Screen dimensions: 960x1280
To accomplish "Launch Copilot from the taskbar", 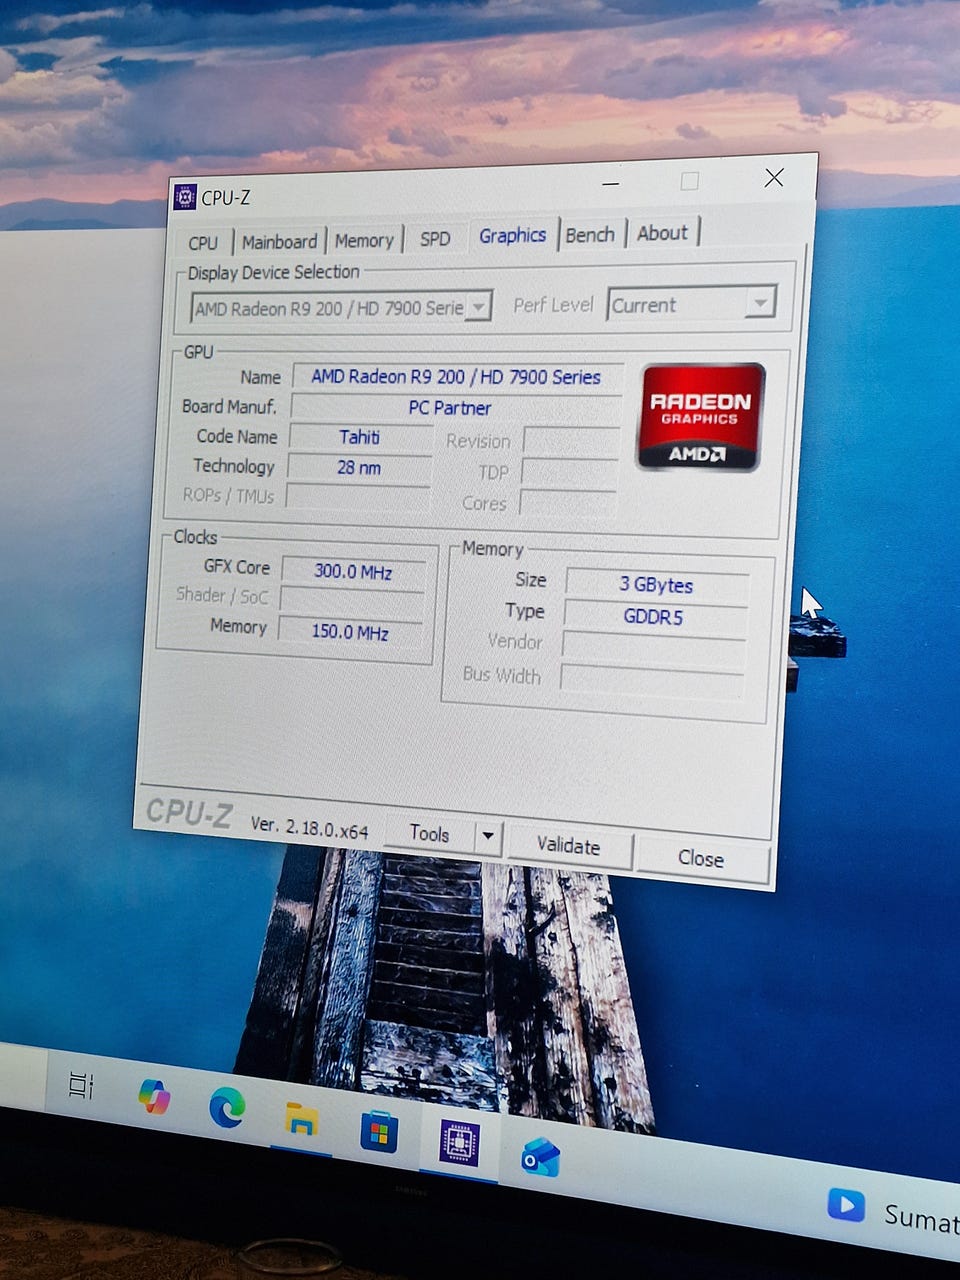I will click(154, 1097).
